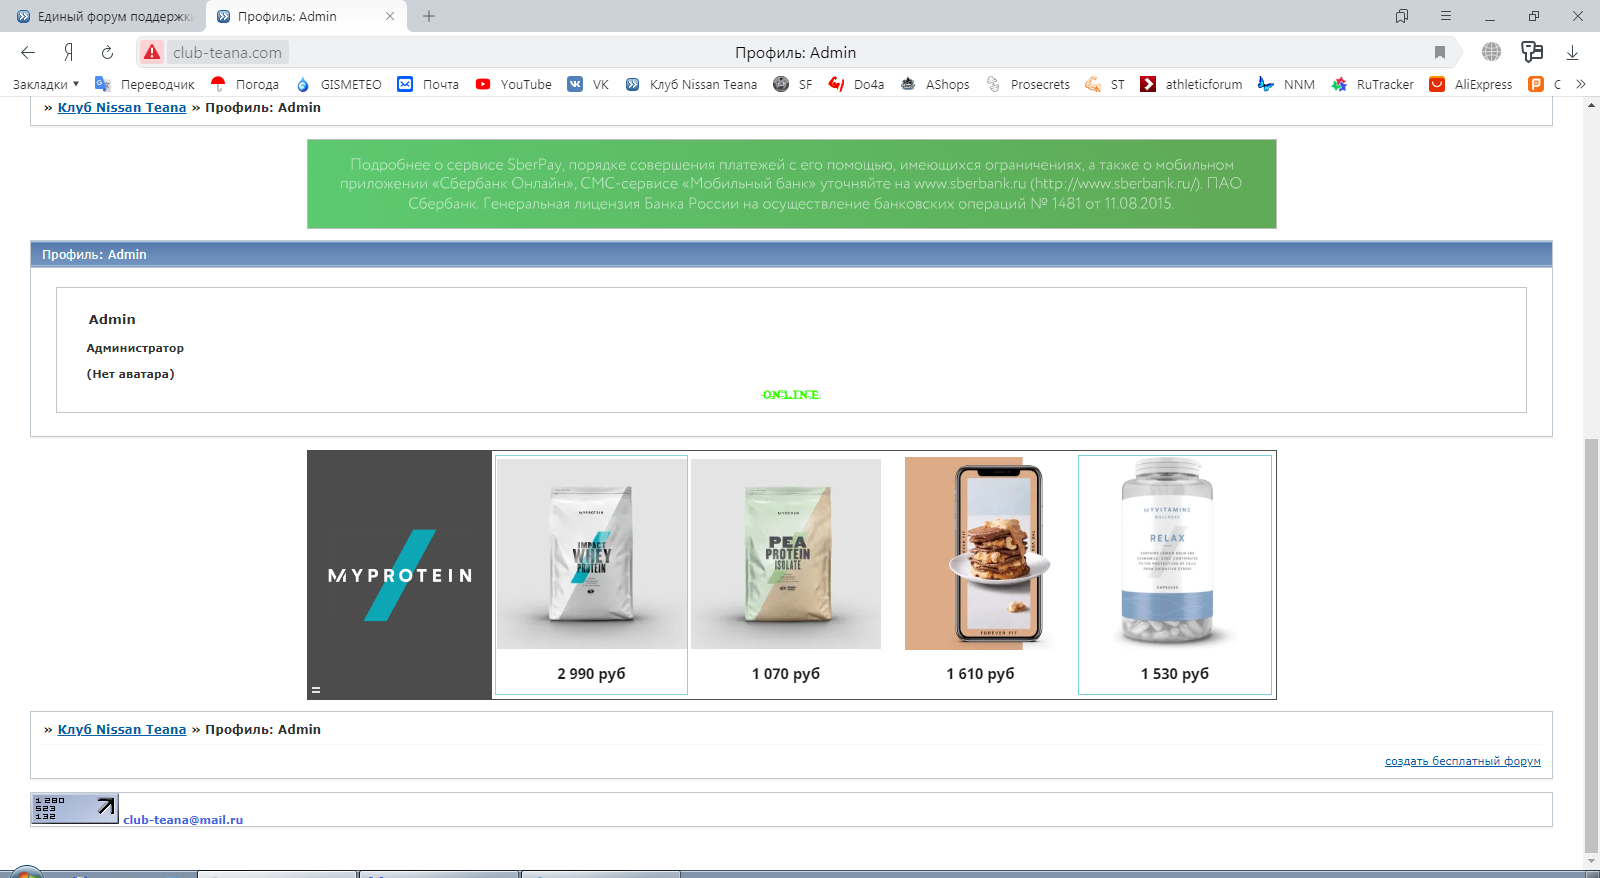Screen dimensions: 1600x878
Task: Open the Do4a bookmark
Action: pyautogui.click(x=857, y=84)
